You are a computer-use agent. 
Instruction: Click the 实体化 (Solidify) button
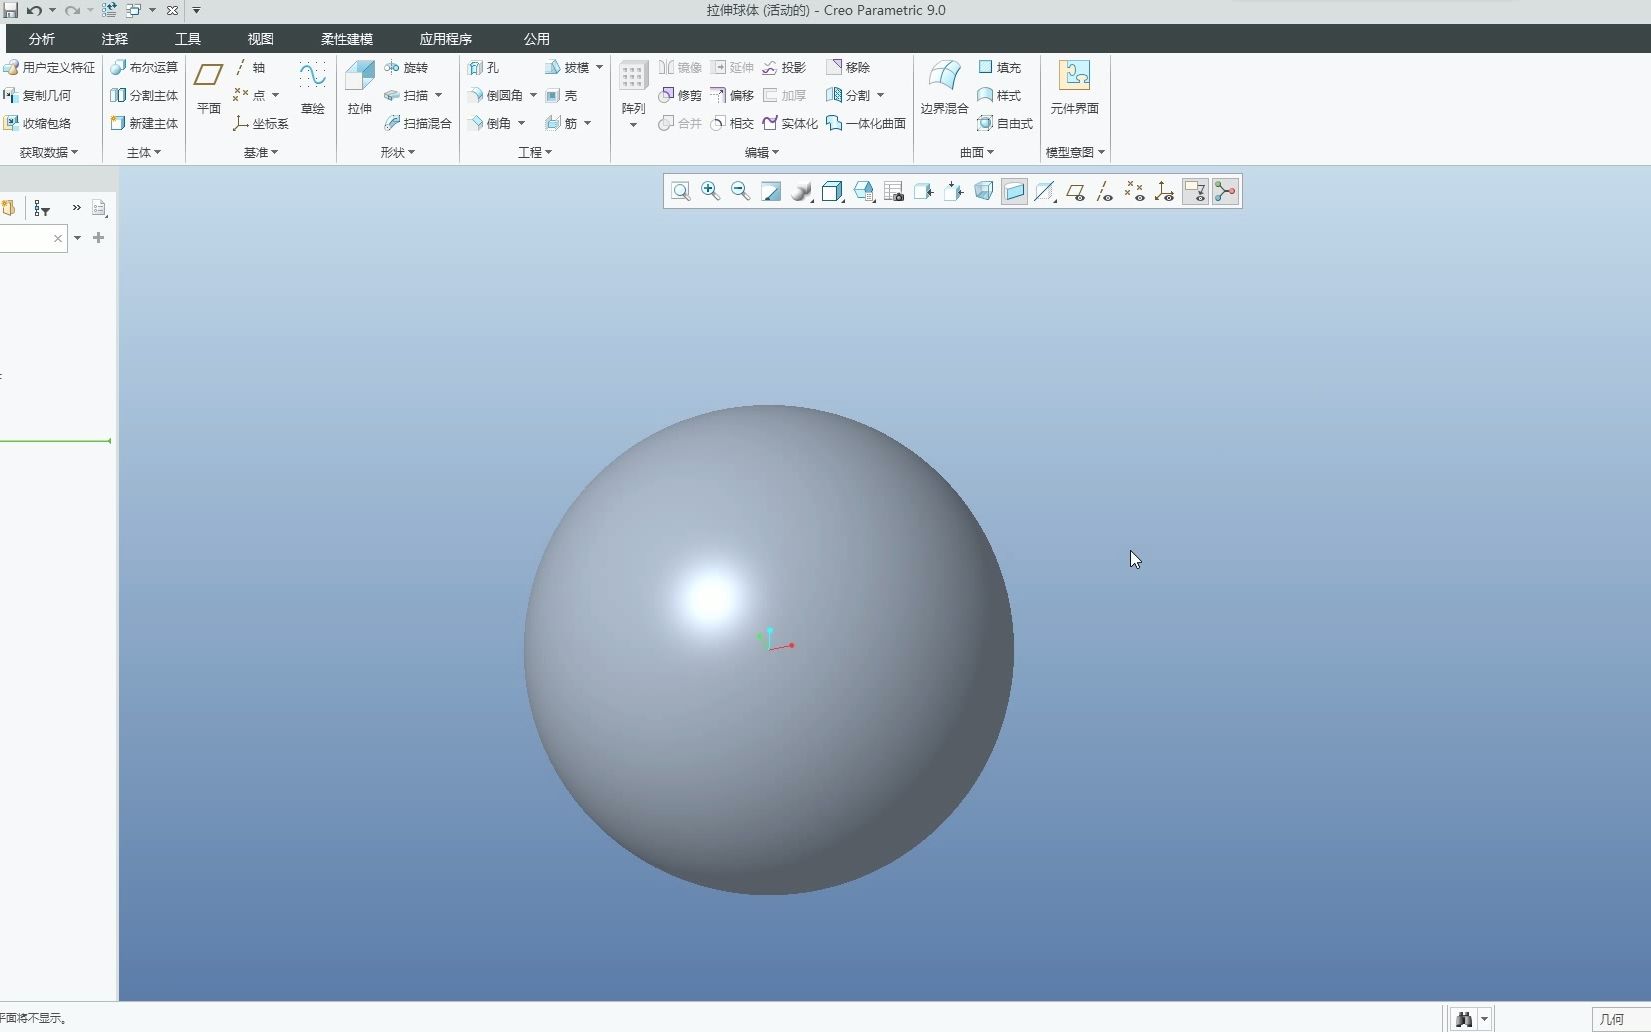[790, 123]
